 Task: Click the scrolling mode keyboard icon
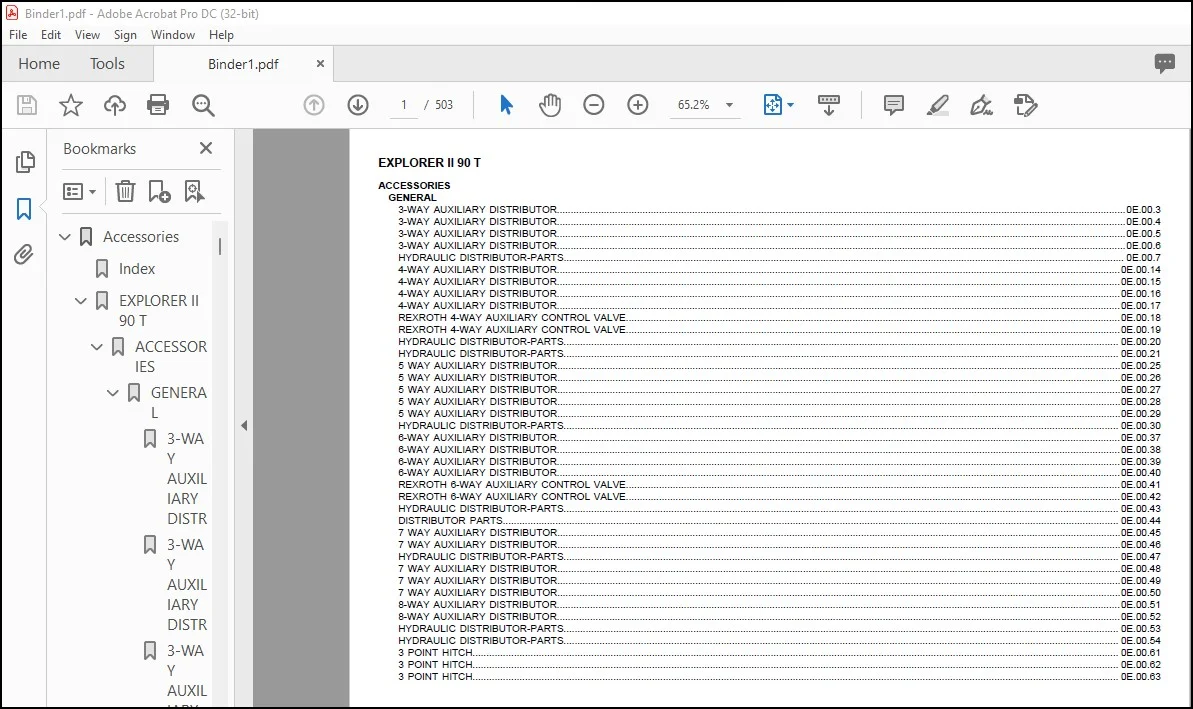tap(829, 105)
